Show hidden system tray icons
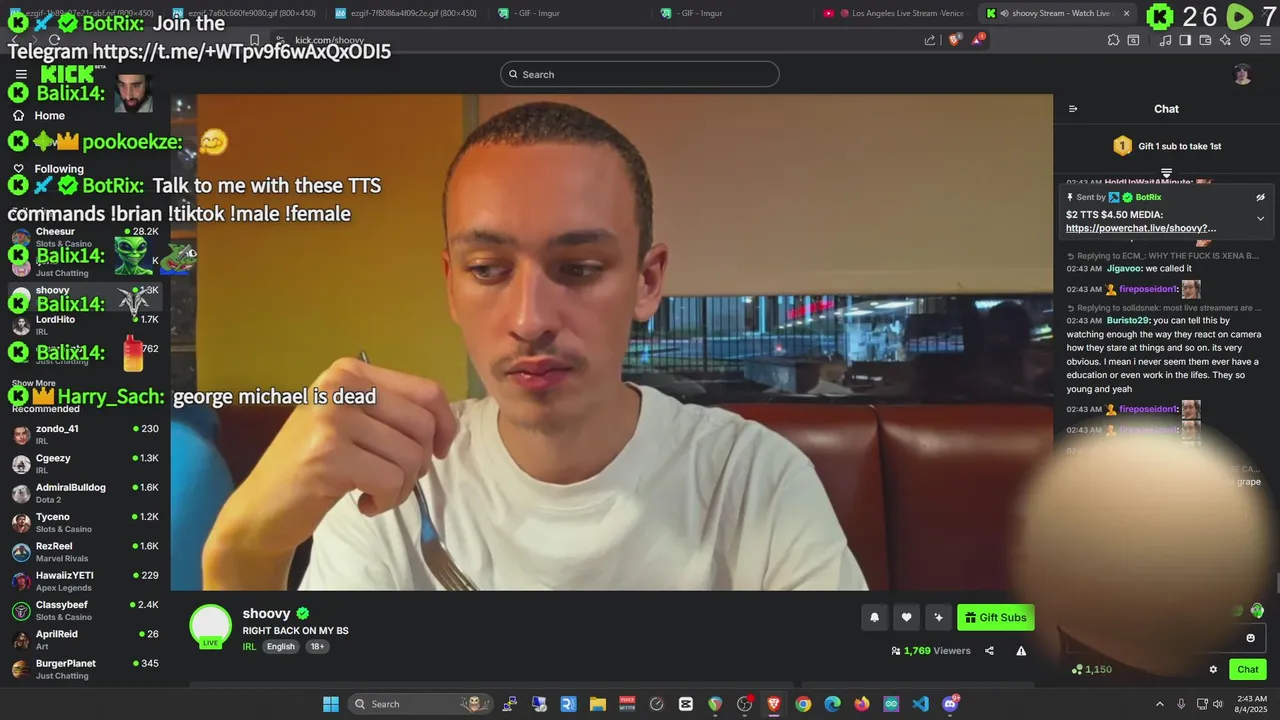The width and height of the screenshot is (1280, 720). 1160,704
